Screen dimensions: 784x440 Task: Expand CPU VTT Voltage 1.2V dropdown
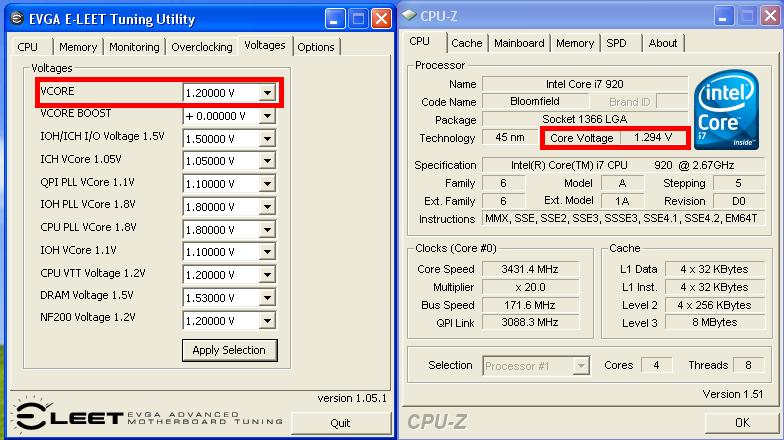pos(268,275)
